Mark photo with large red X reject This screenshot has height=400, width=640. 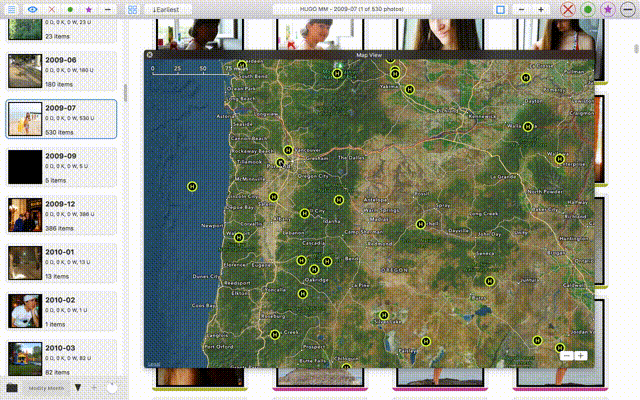(x=568, y=9)
